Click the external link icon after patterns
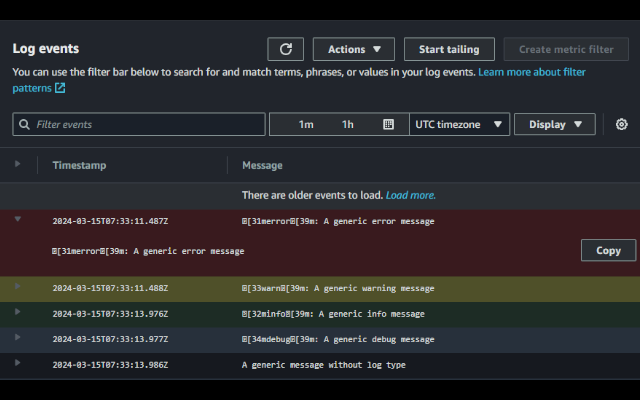This screenshot has width=640, height=400. coord(60,88)
